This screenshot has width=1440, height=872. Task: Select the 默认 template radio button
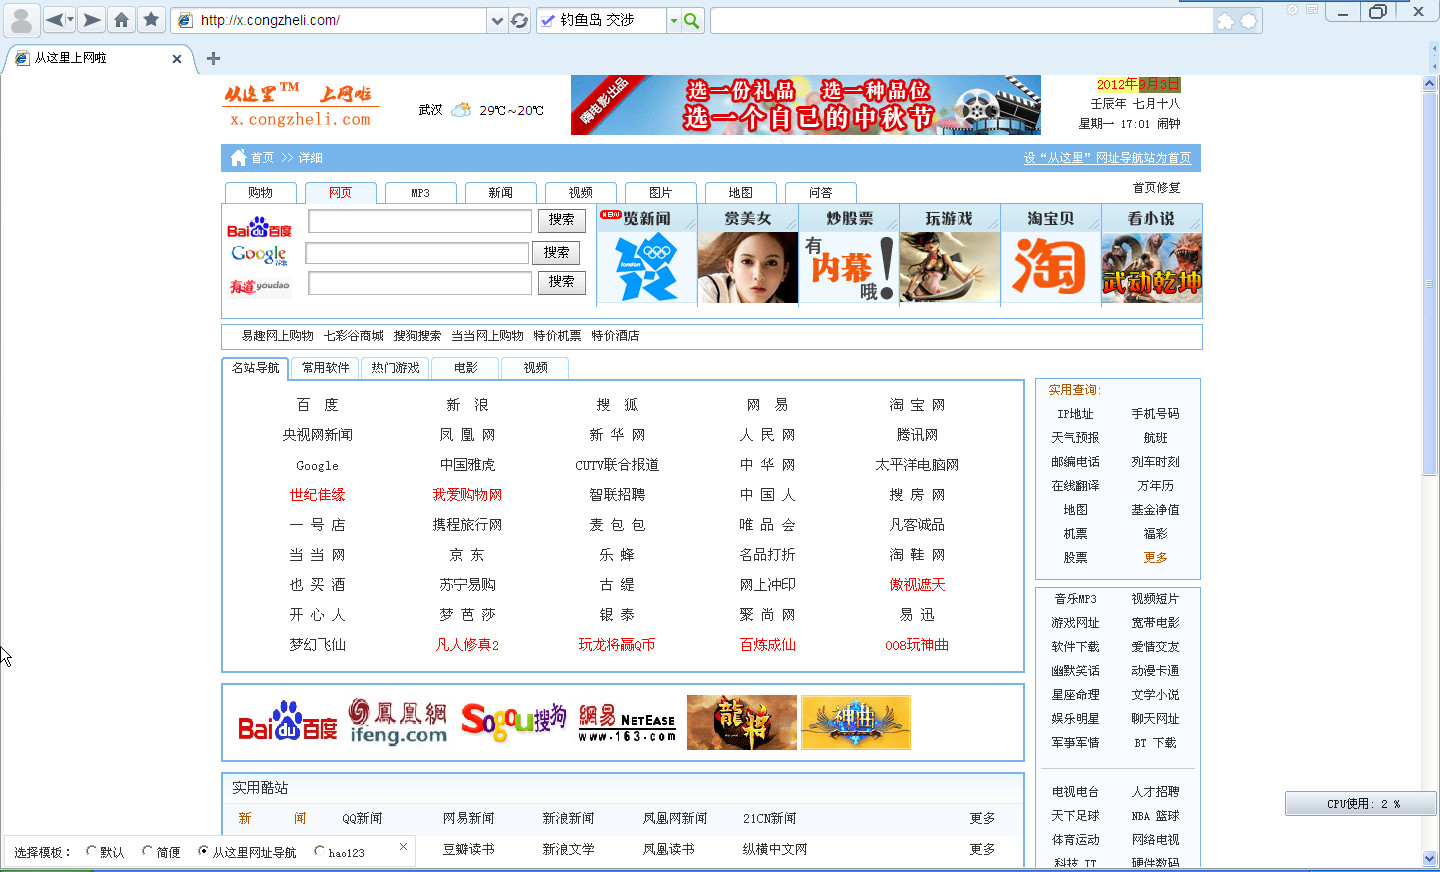click(x=91, y=851)
